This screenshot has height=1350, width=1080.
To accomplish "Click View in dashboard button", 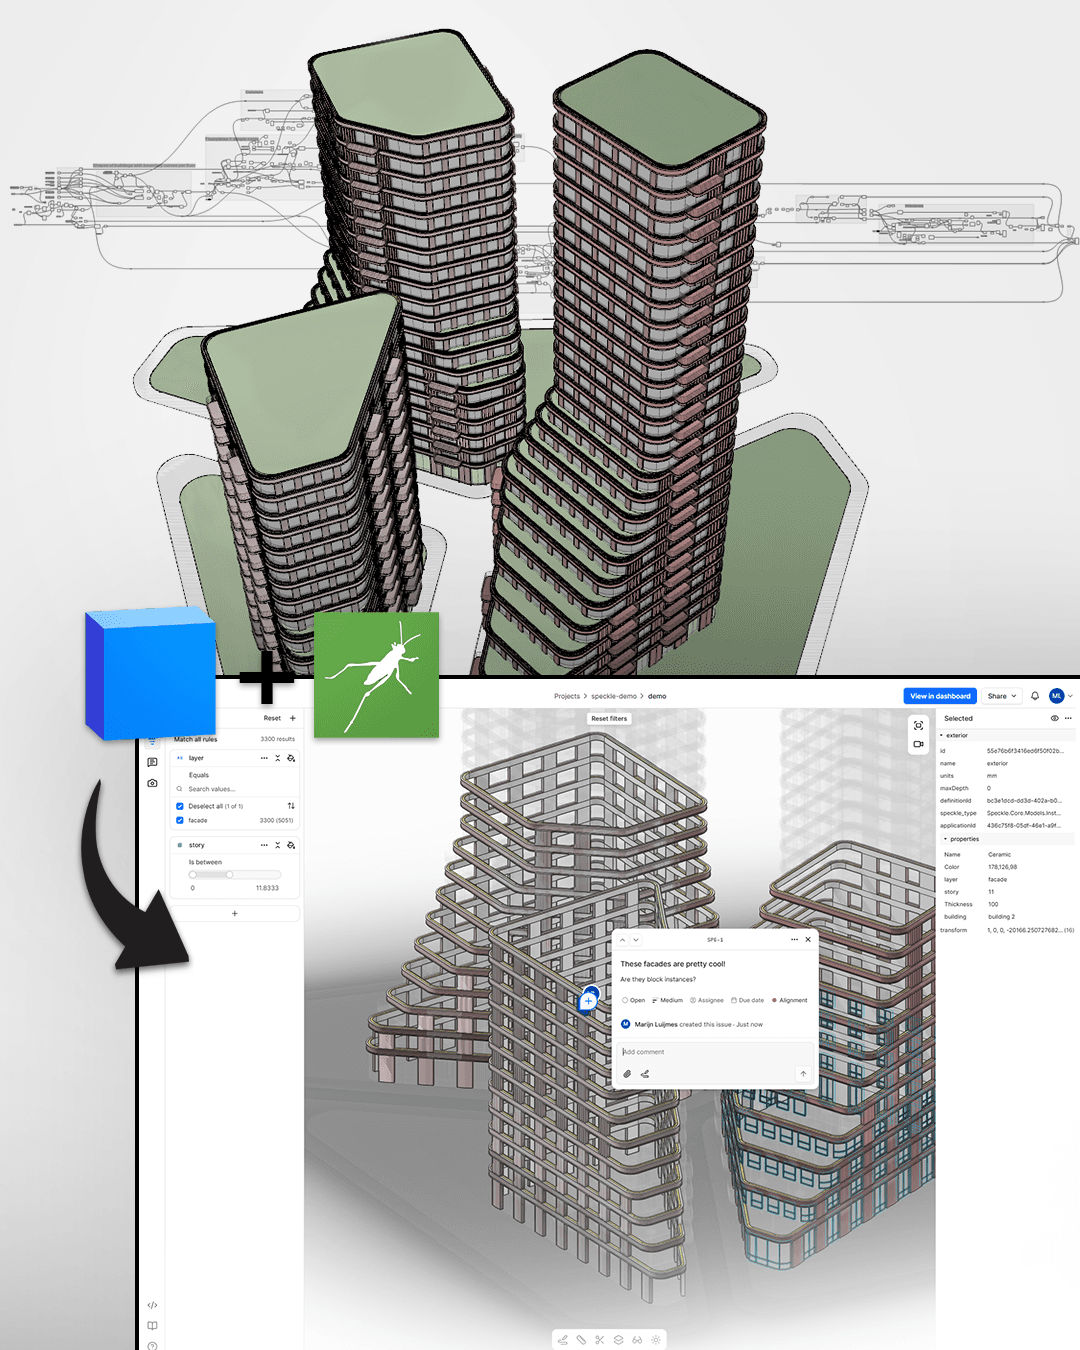I will 940,696.
